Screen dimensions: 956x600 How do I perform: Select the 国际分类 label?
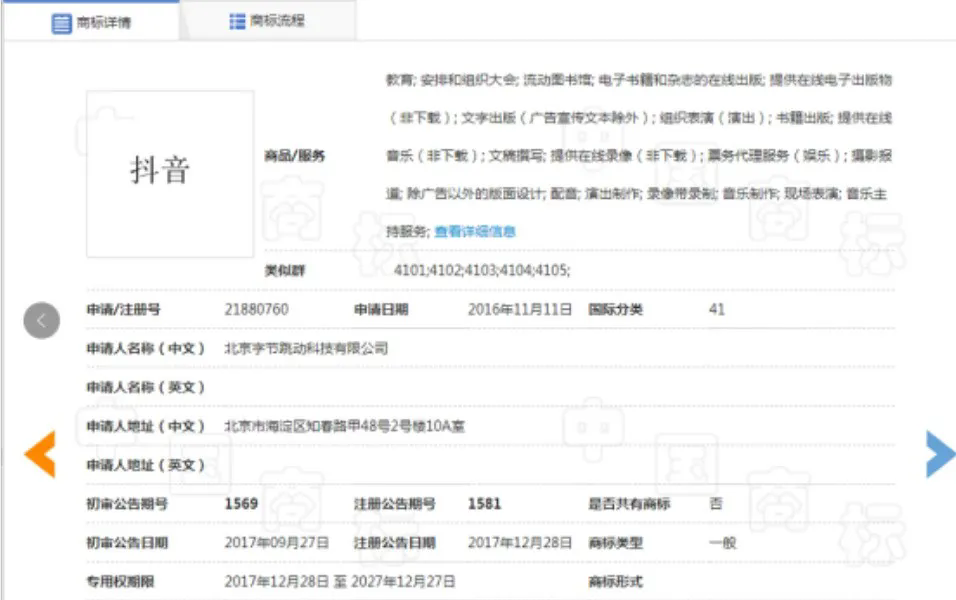coord(615,310)
